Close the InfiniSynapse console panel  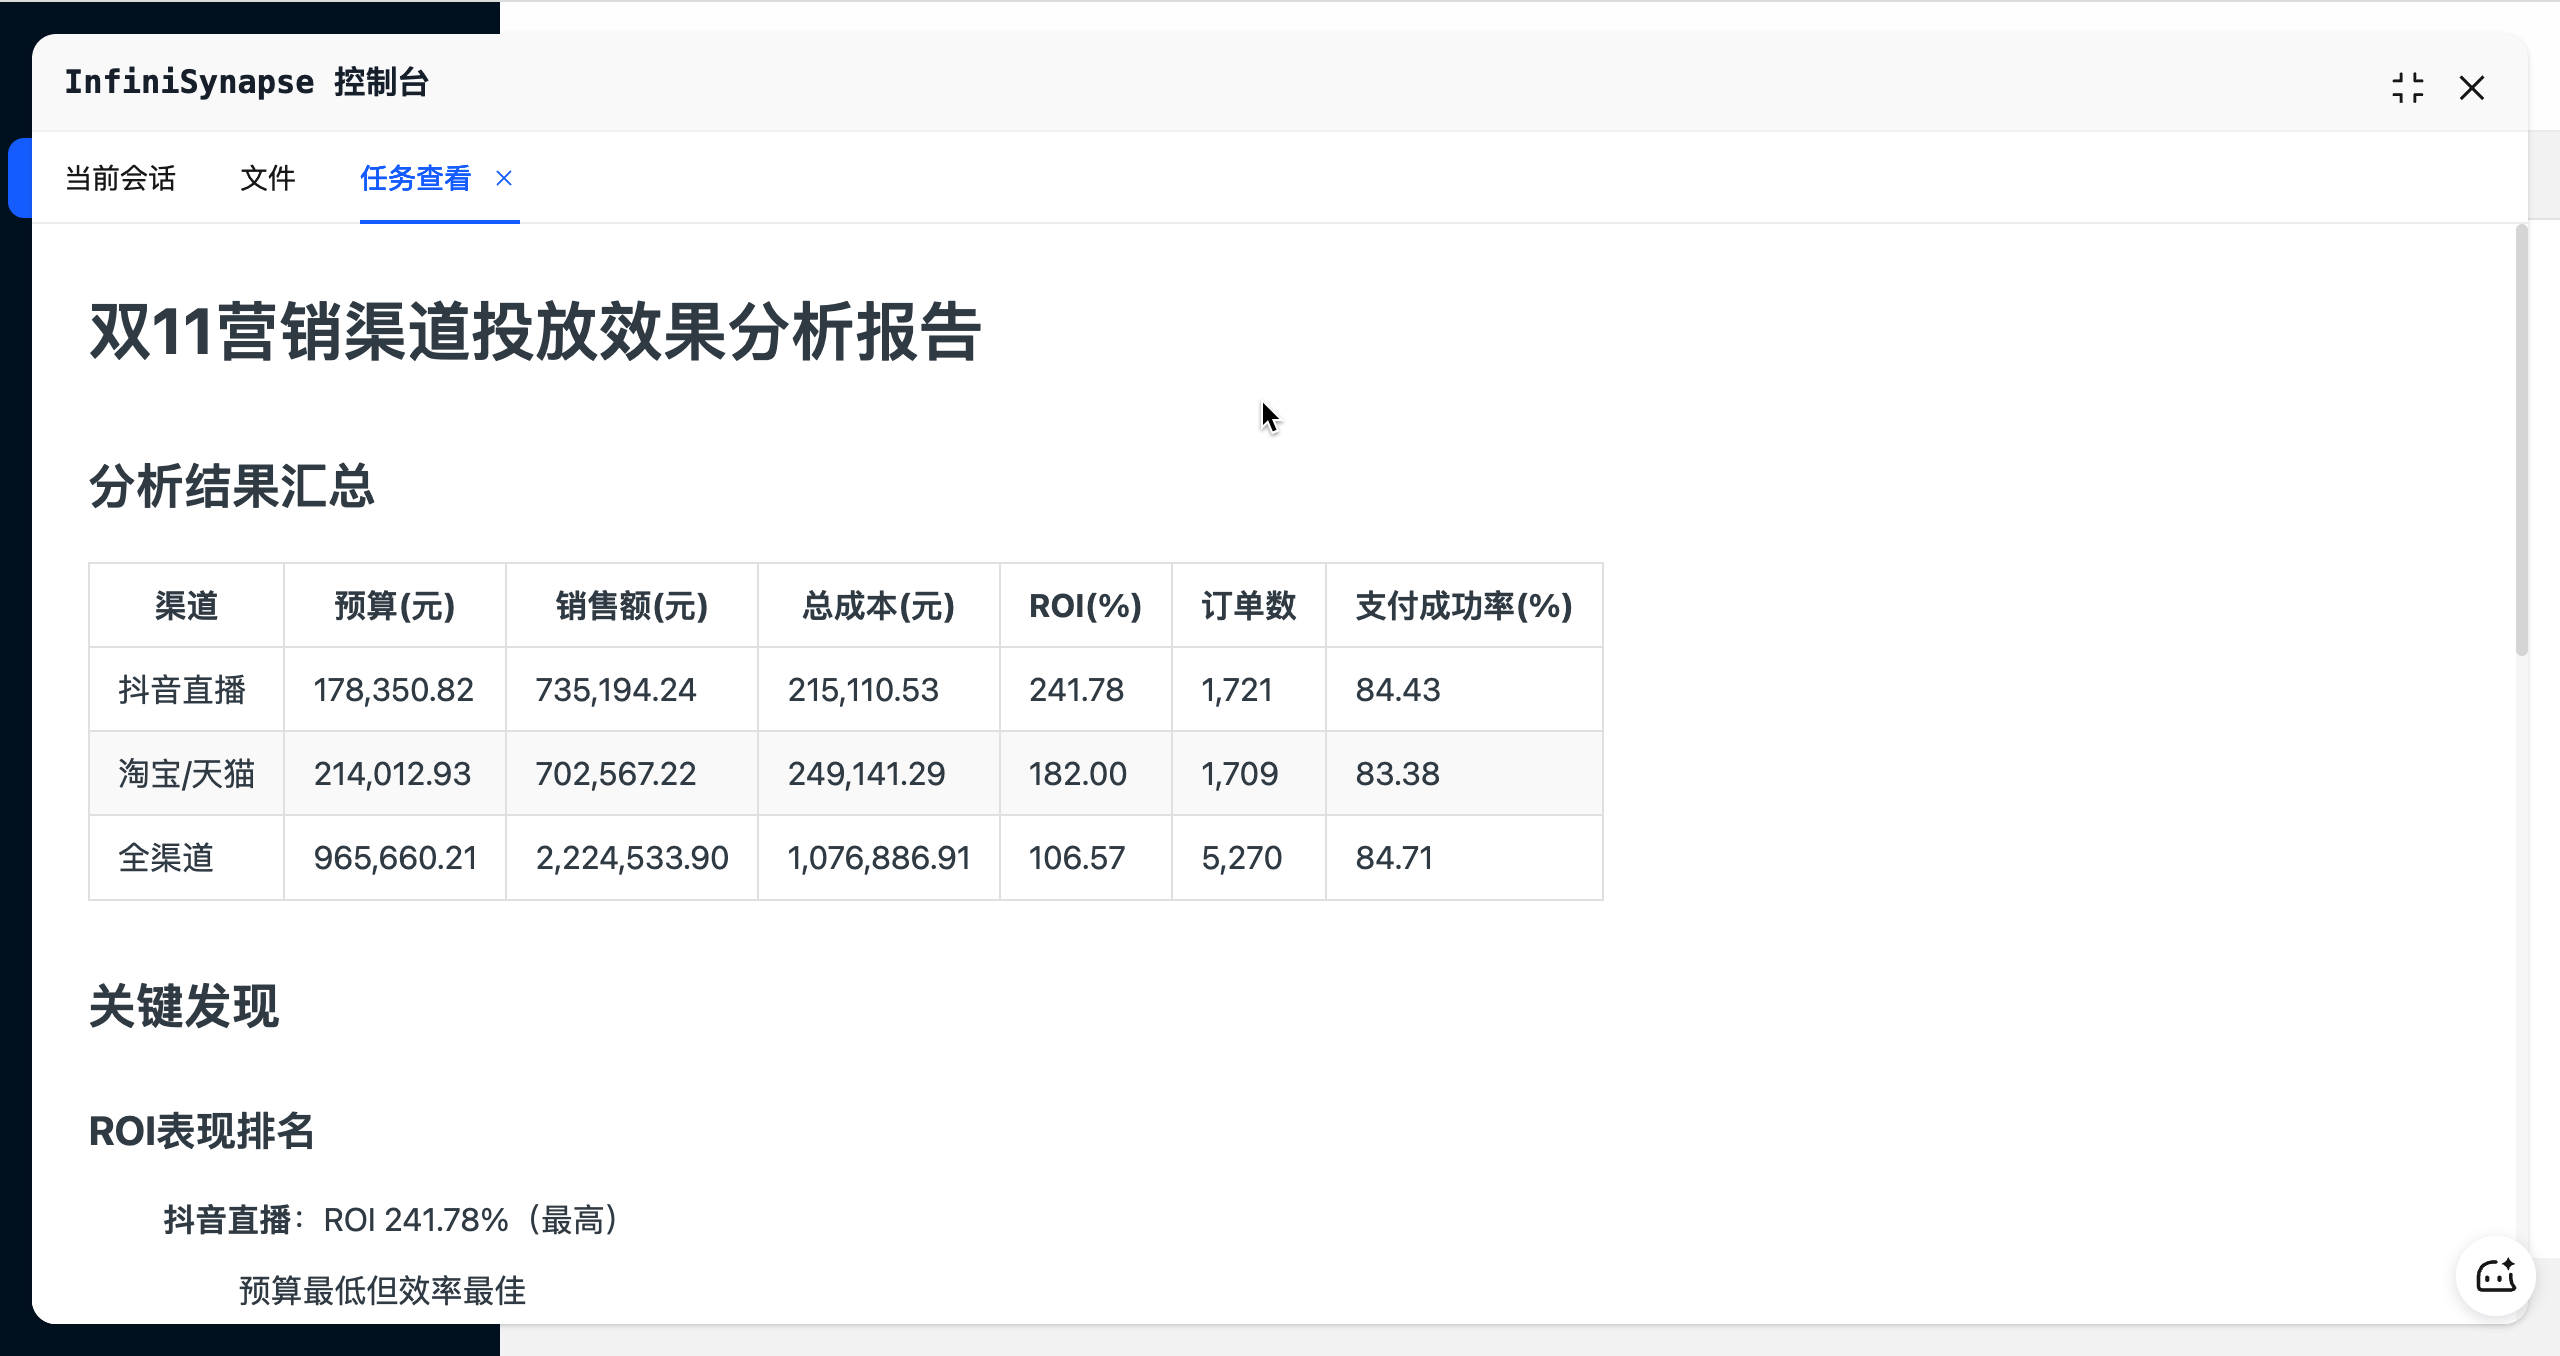(2471, 88)
